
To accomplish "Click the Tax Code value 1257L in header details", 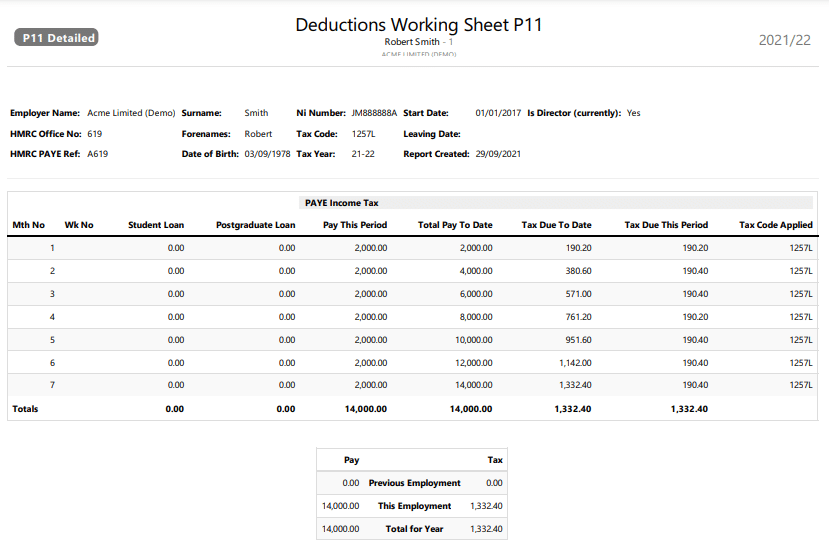I will (363, 134).
